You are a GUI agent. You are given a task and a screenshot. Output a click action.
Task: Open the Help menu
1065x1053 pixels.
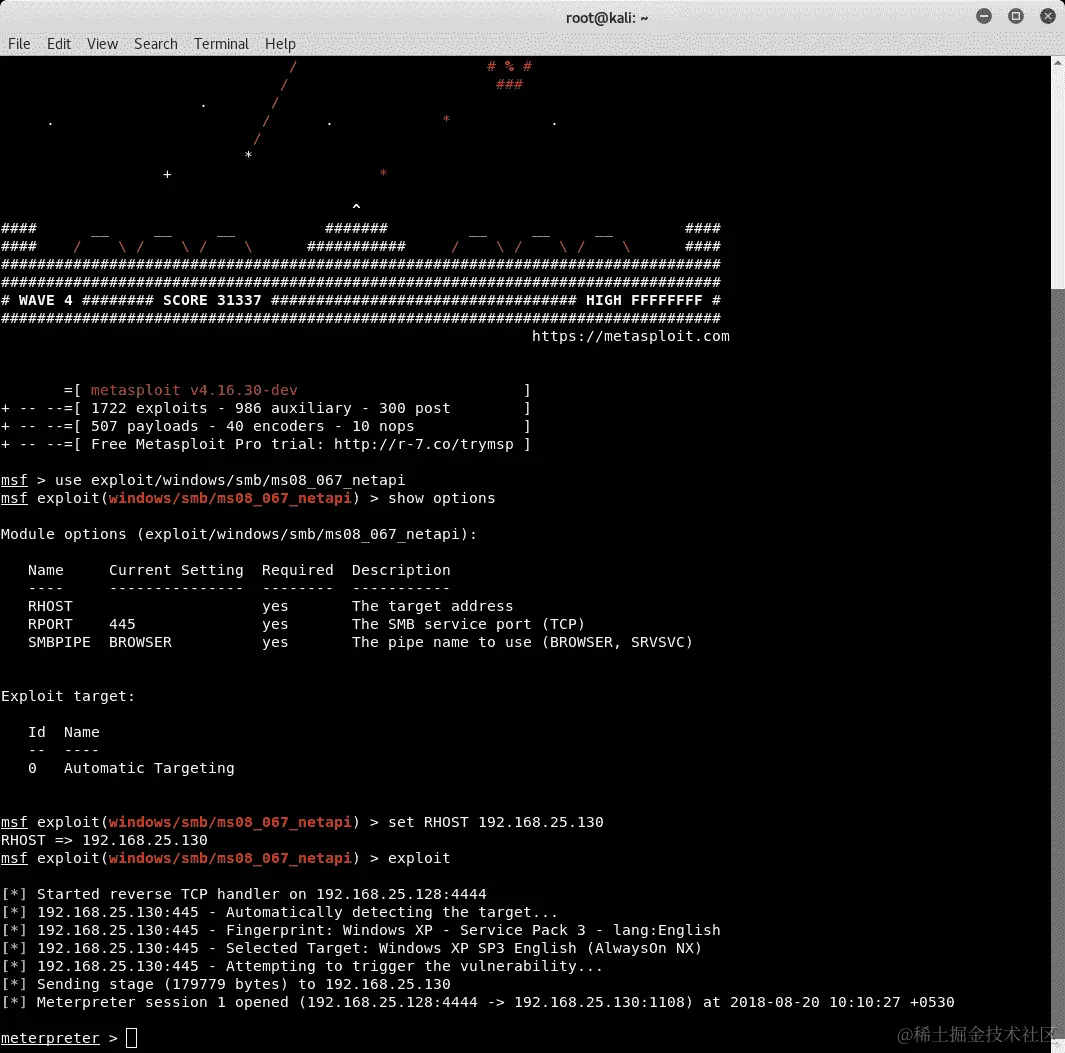pyautogui.click(x=280, y=44)
